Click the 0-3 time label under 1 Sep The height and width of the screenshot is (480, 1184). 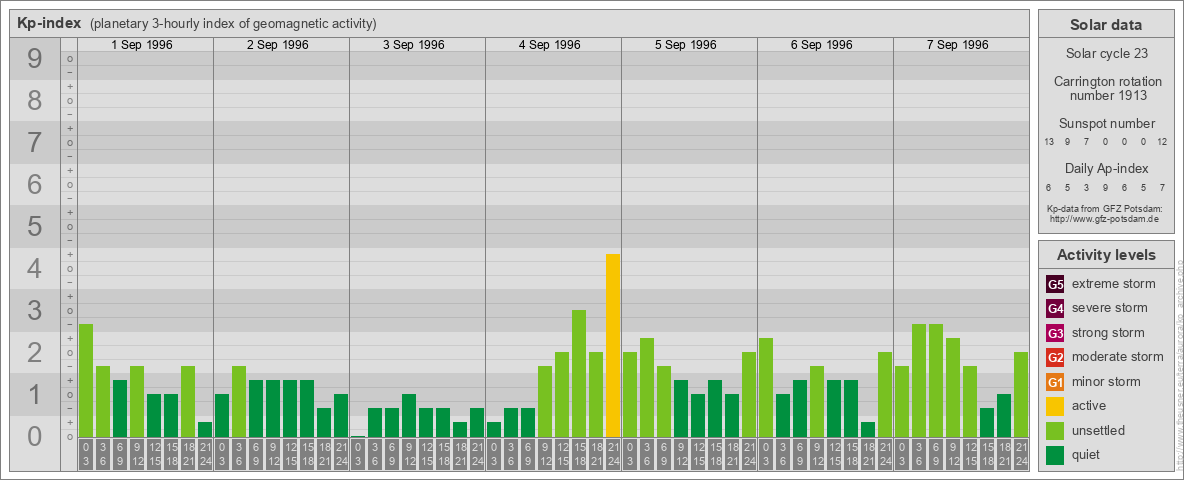tap(86, 455)
